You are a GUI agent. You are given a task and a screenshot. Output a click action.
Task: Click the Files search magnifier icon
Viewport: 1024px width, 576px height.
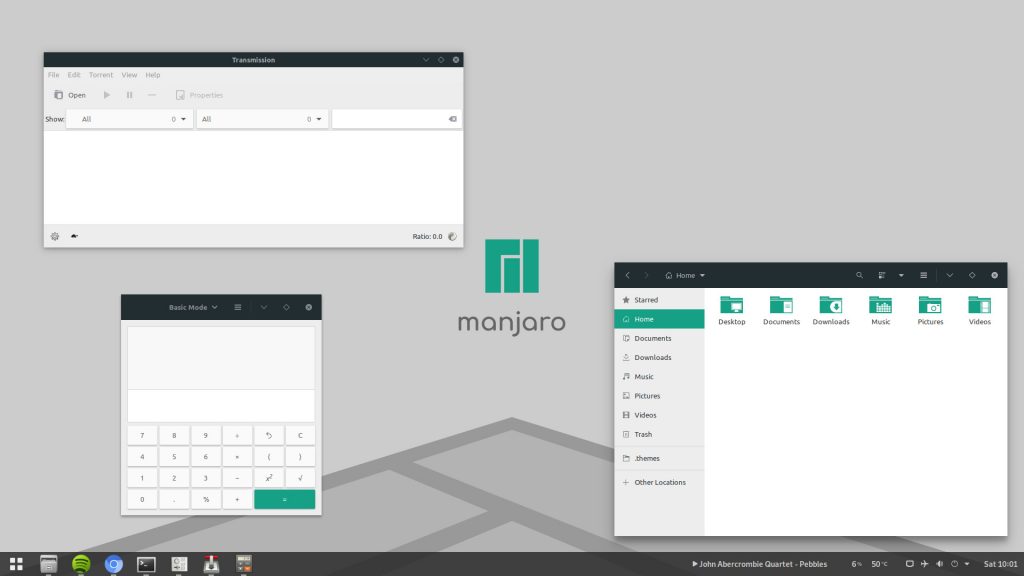point(859,276)
